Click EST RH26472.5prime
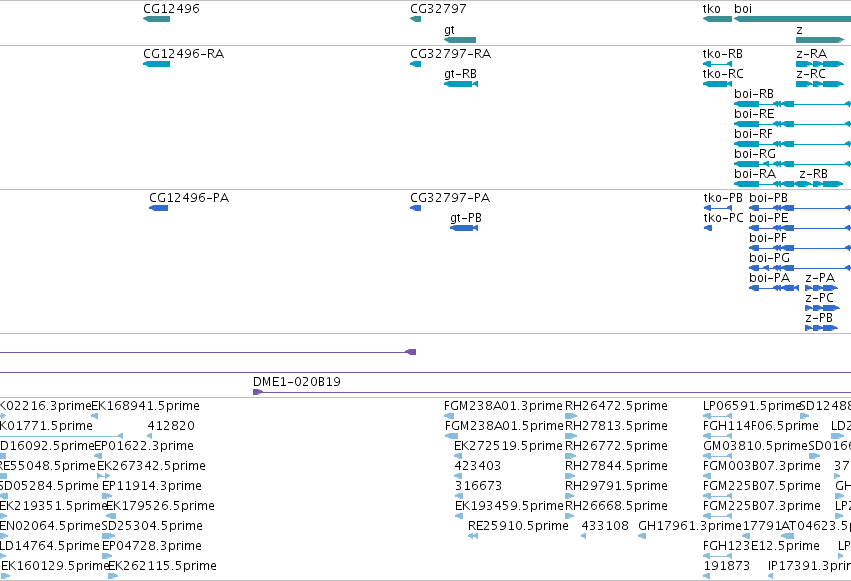The image size is (851, 581). [x=571, y=417]
